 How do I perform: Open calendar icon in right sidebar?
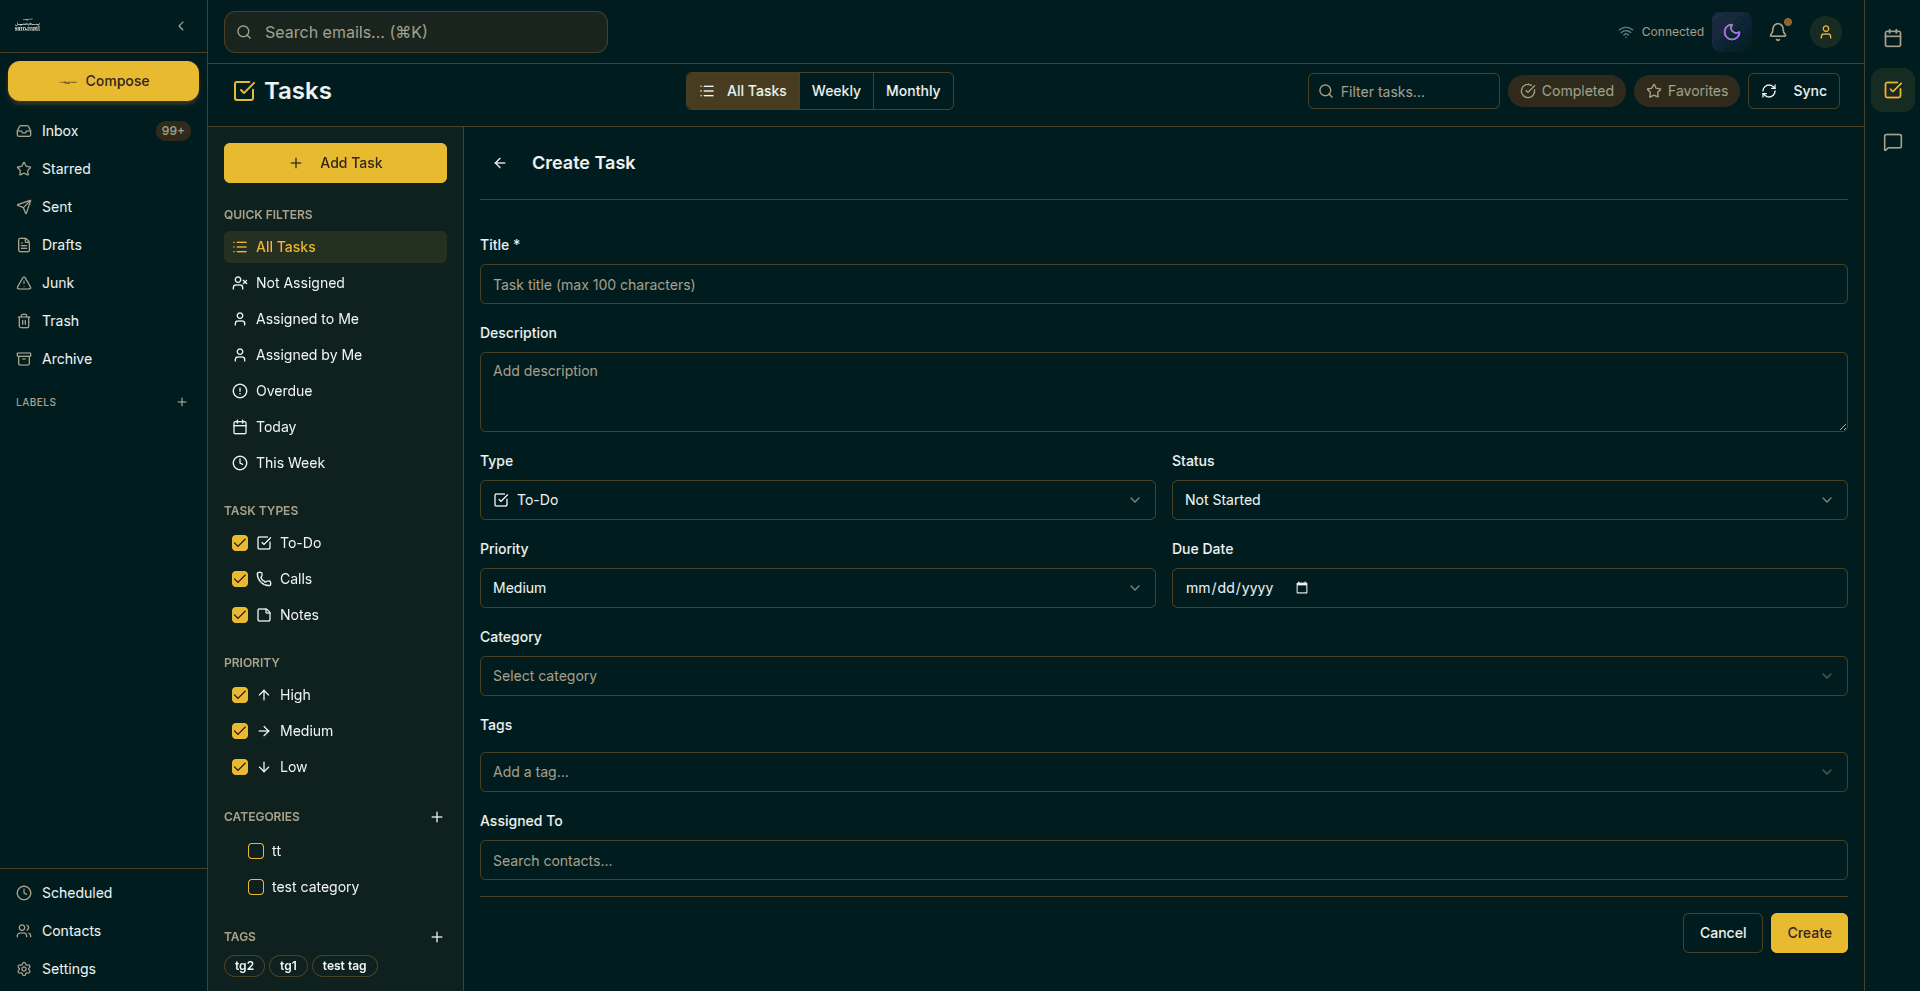pyautogui.click(x=1892, y=38)
